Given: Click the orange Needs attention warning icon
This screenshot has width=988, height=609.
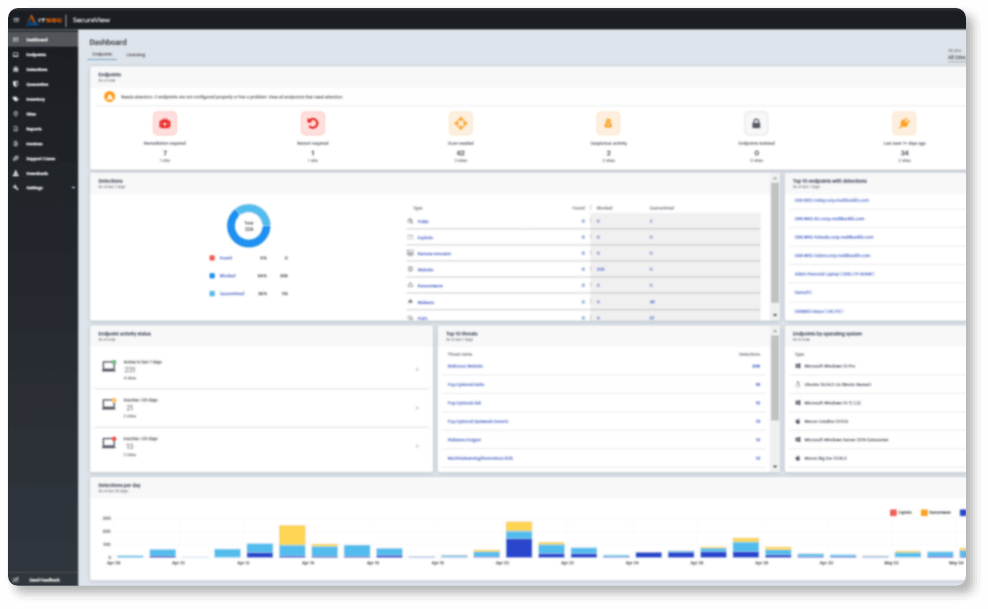Looking at the screenshot, I should 110,97.
